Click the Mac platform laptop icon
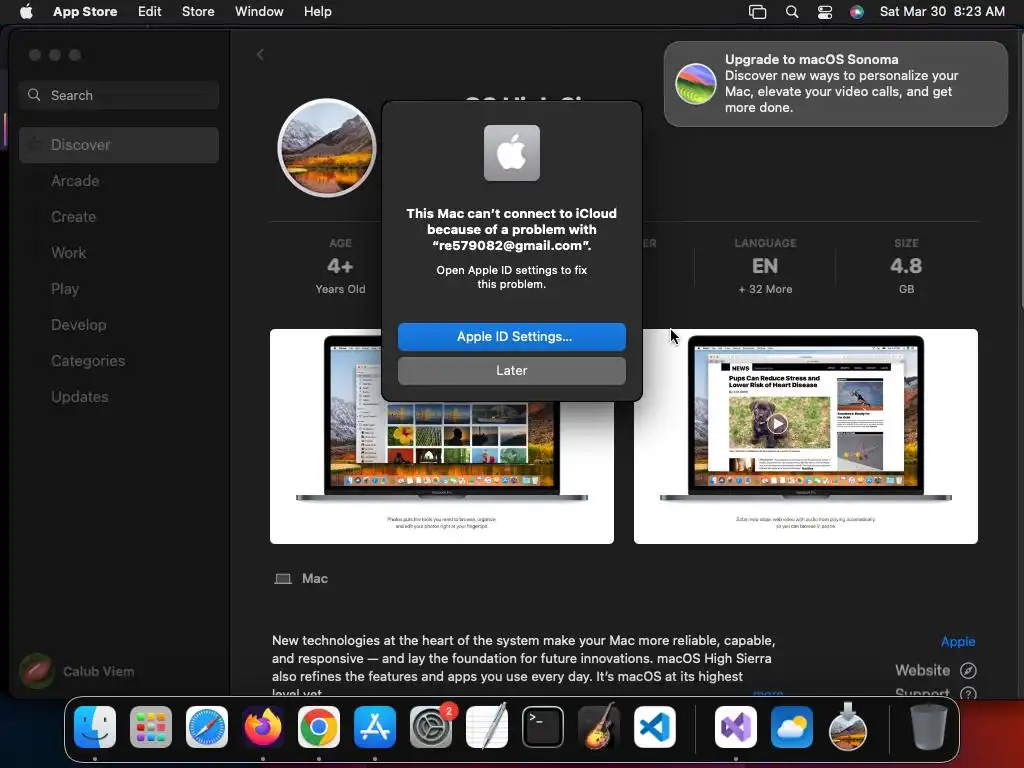The image size is (1024, 768). pyautogui.click(x=283, y=579)
